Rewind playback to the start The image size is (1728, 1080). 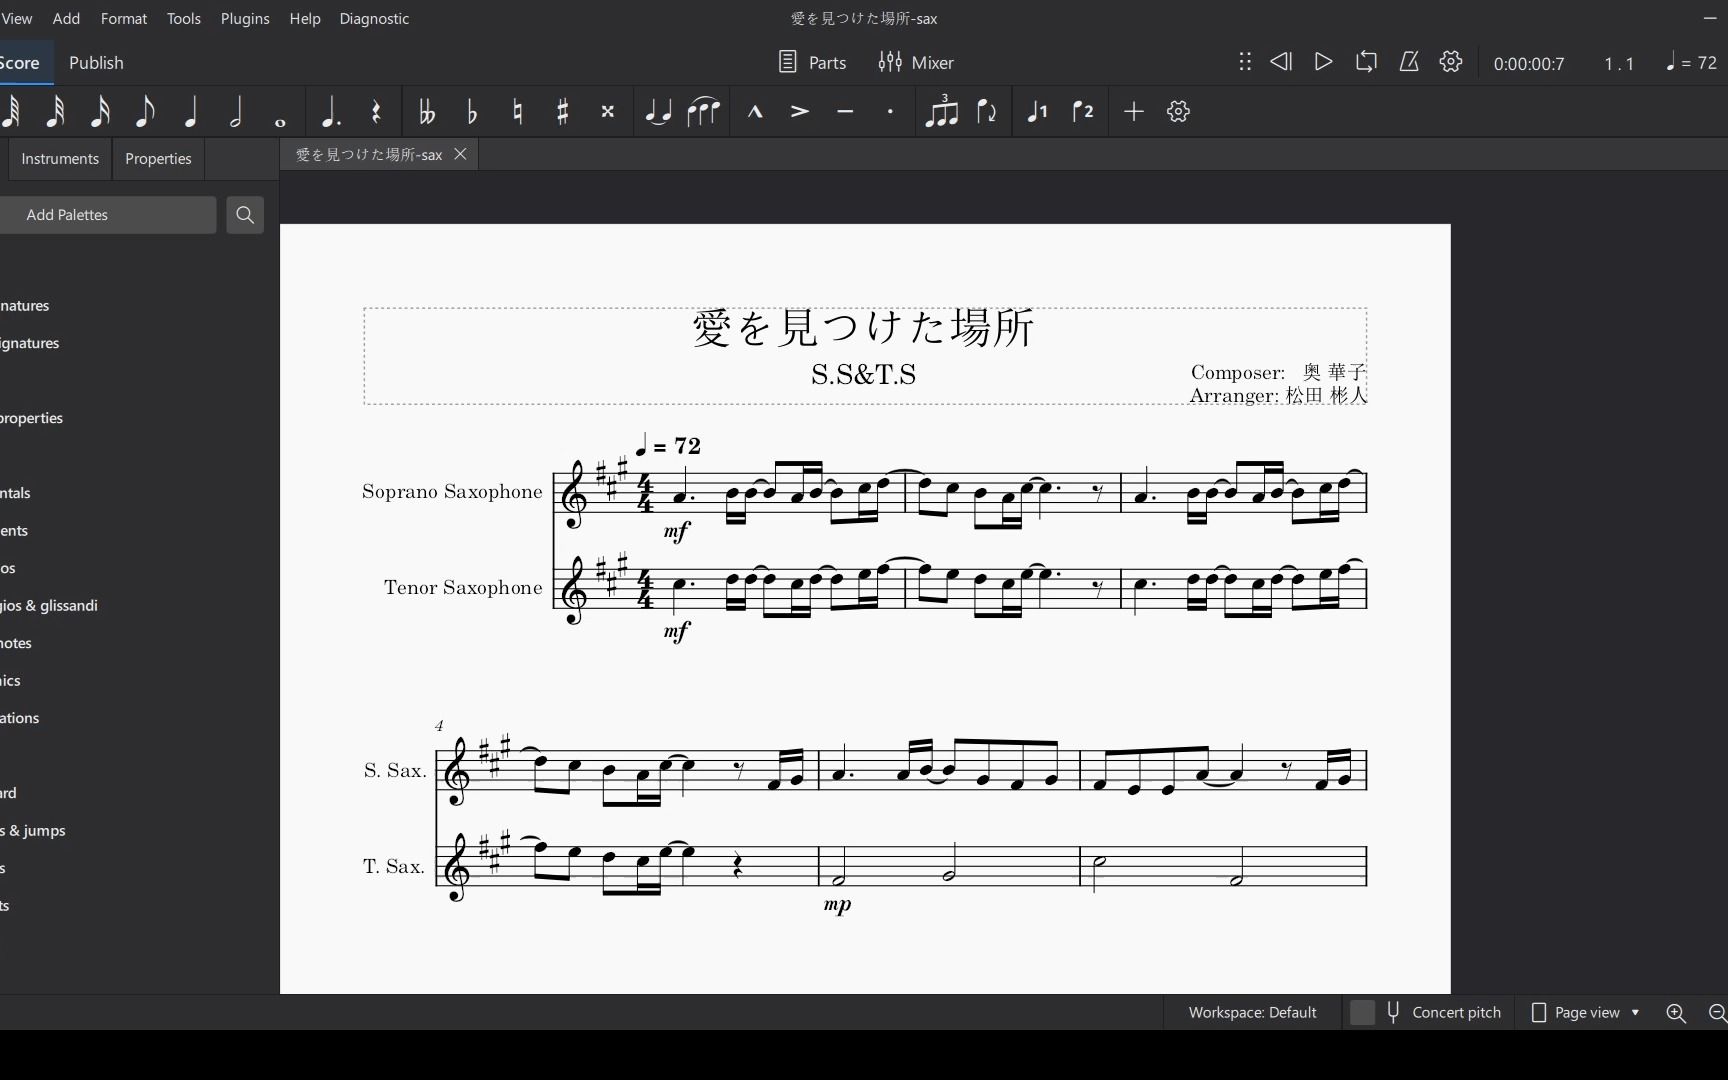point(1281,62)
